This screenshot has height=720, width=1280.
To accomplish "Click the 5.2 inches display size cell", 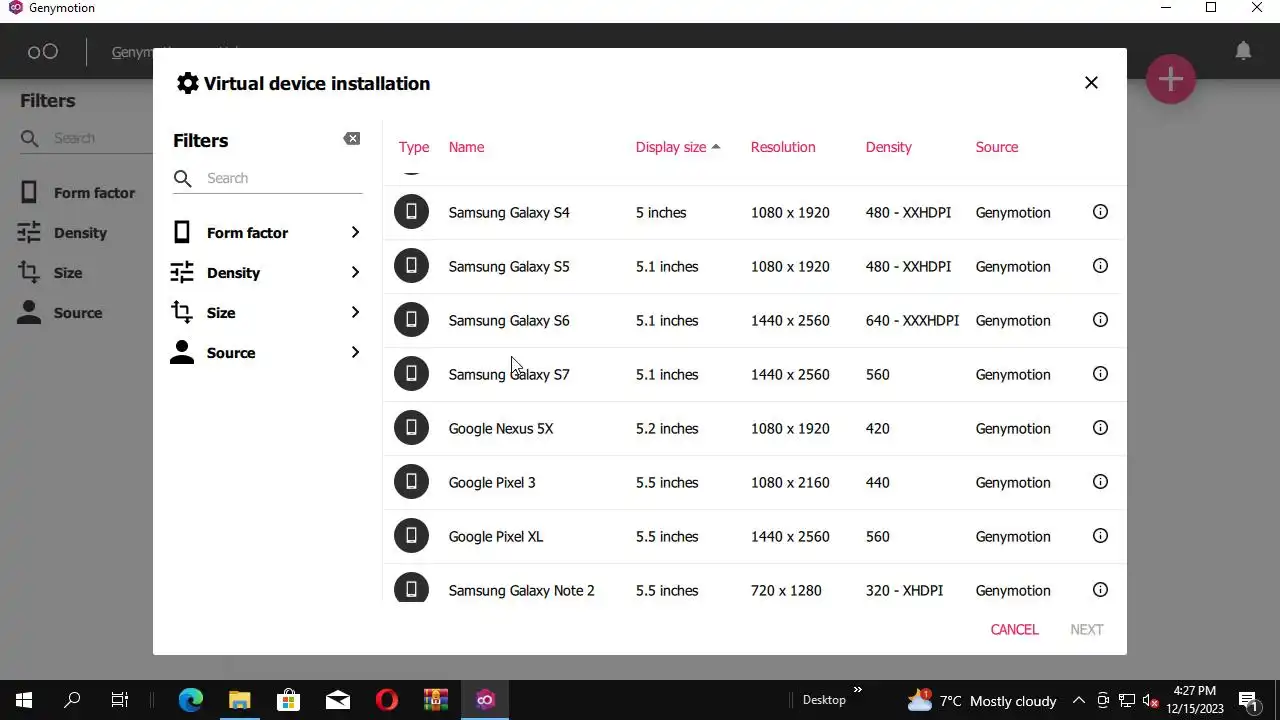I will [667, 428].
